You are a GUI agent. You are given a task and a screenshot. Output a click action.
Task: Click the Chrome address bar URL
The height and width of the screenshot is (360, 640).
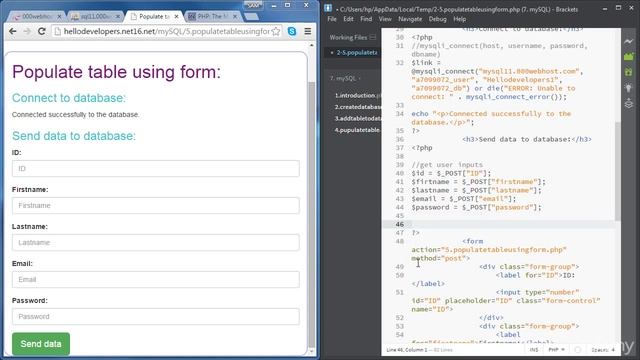167,31
